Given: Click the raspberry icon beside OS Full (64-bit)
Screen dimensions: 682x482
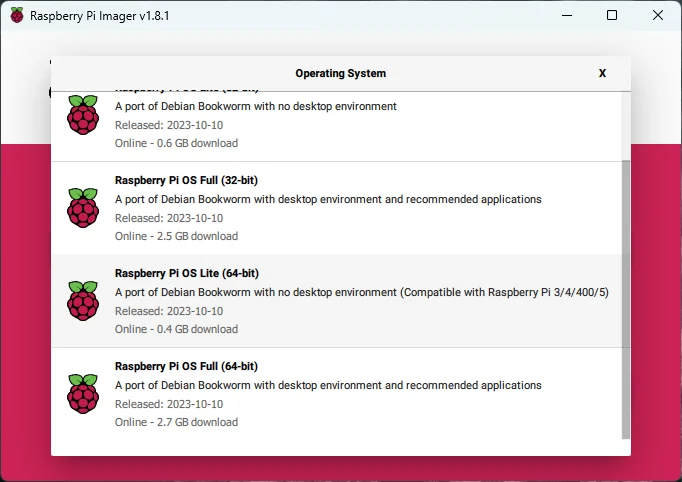Looking at the screenshot, I should (83, 393).
